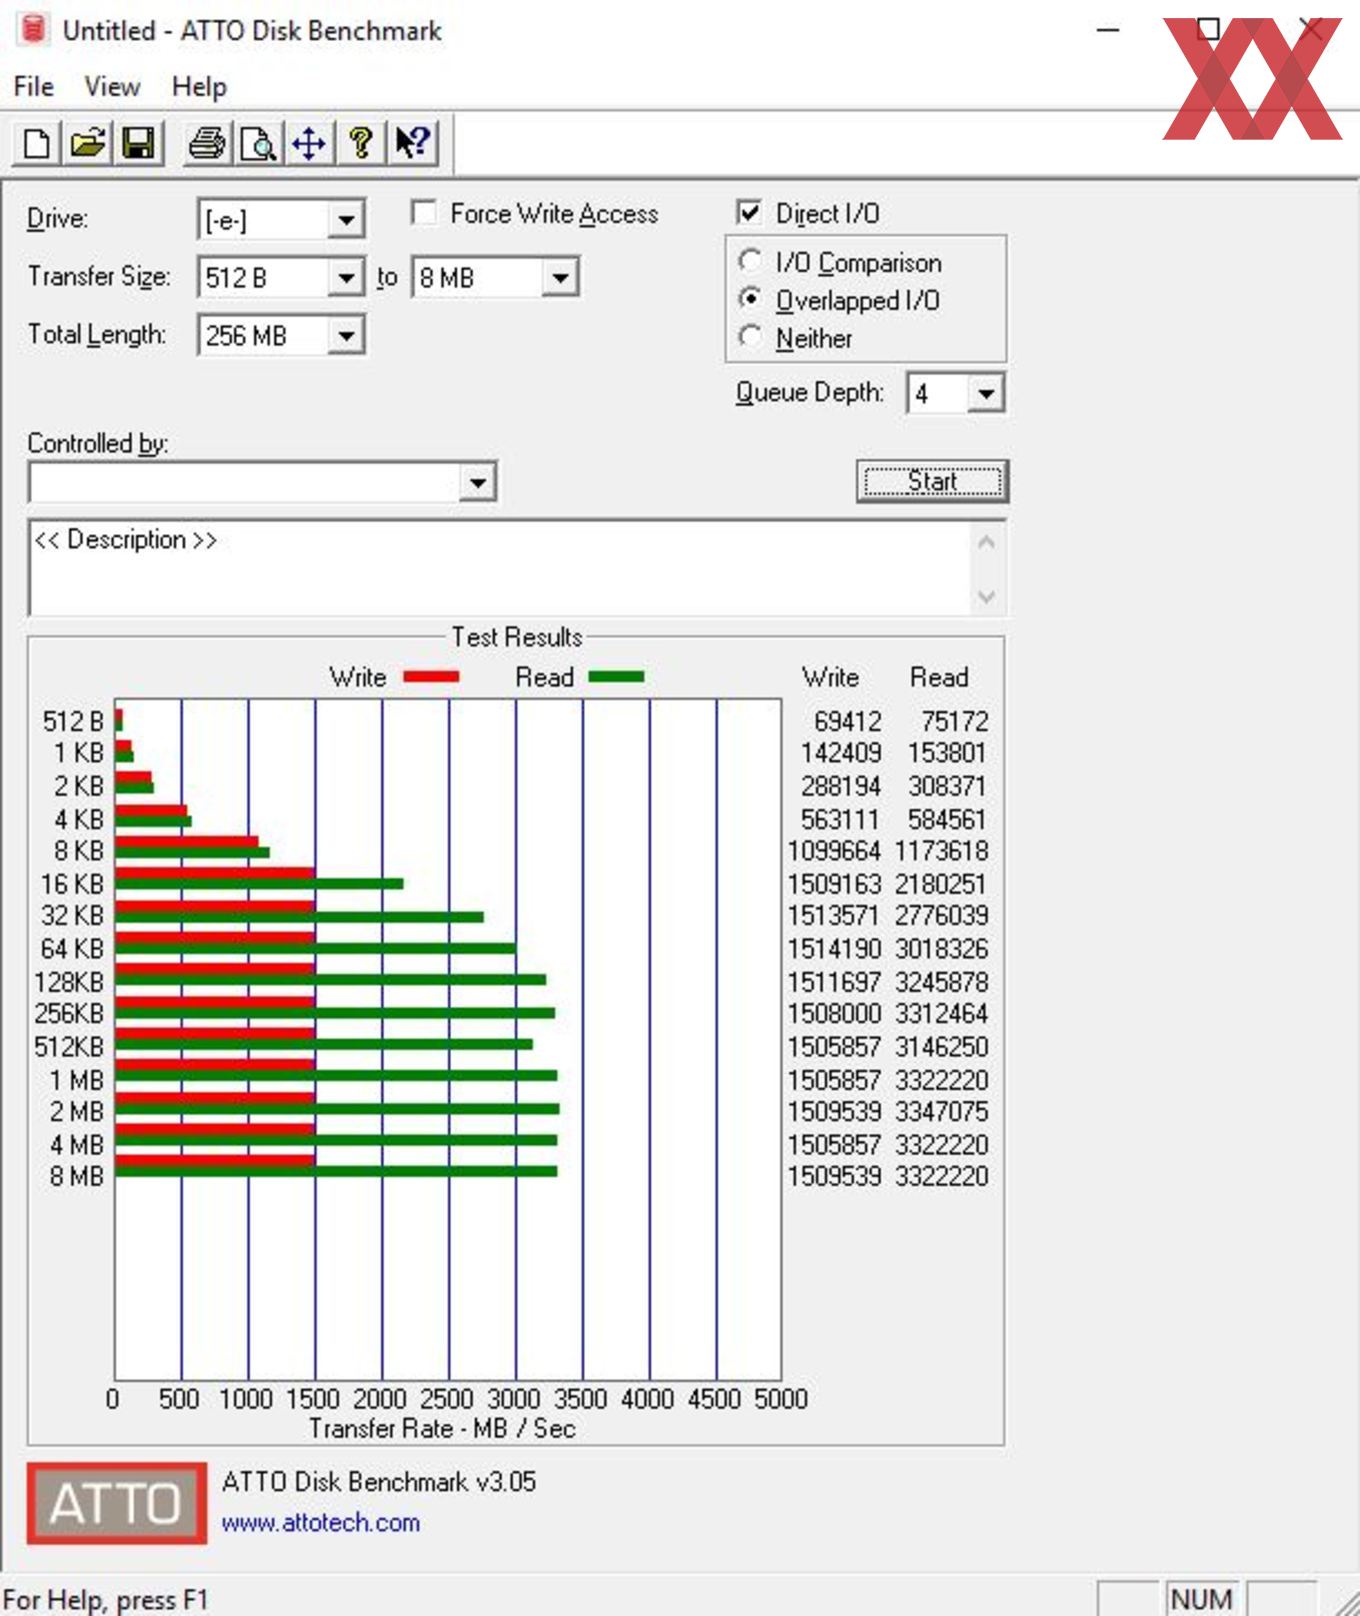Viewport: 1360px width, 1616px height.
Task: Open the Help menu
Action: [x=199, y=87]
